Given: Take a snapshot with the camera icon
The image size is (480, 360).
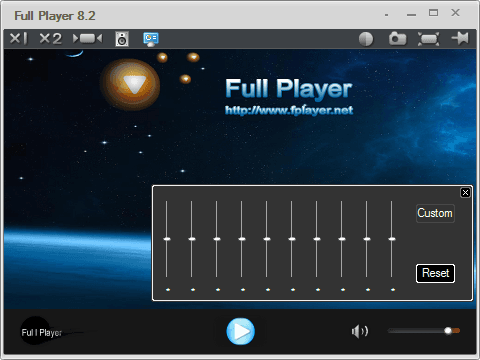Looking at the screenshot, I should tap(397, 39).
